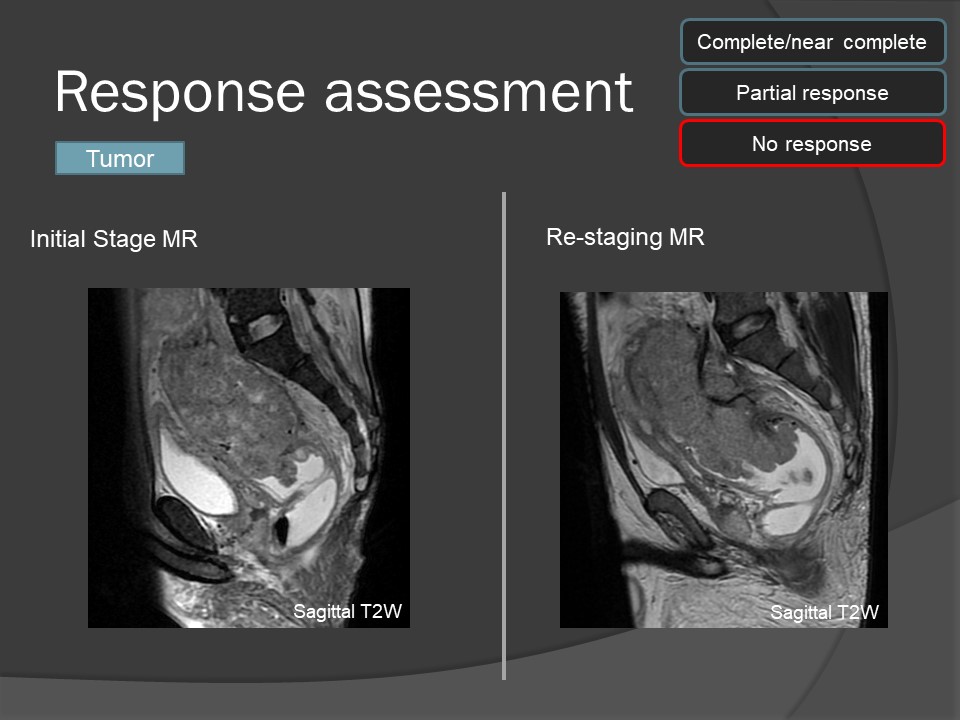Open the re-staging sagittal MRI image
Screen dimensions: 960x720
pos(723,459)
